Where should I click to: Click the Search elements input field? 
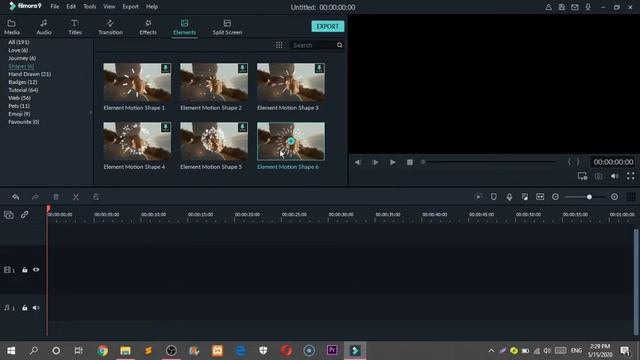pyautogui.click(x=313, y=45)
